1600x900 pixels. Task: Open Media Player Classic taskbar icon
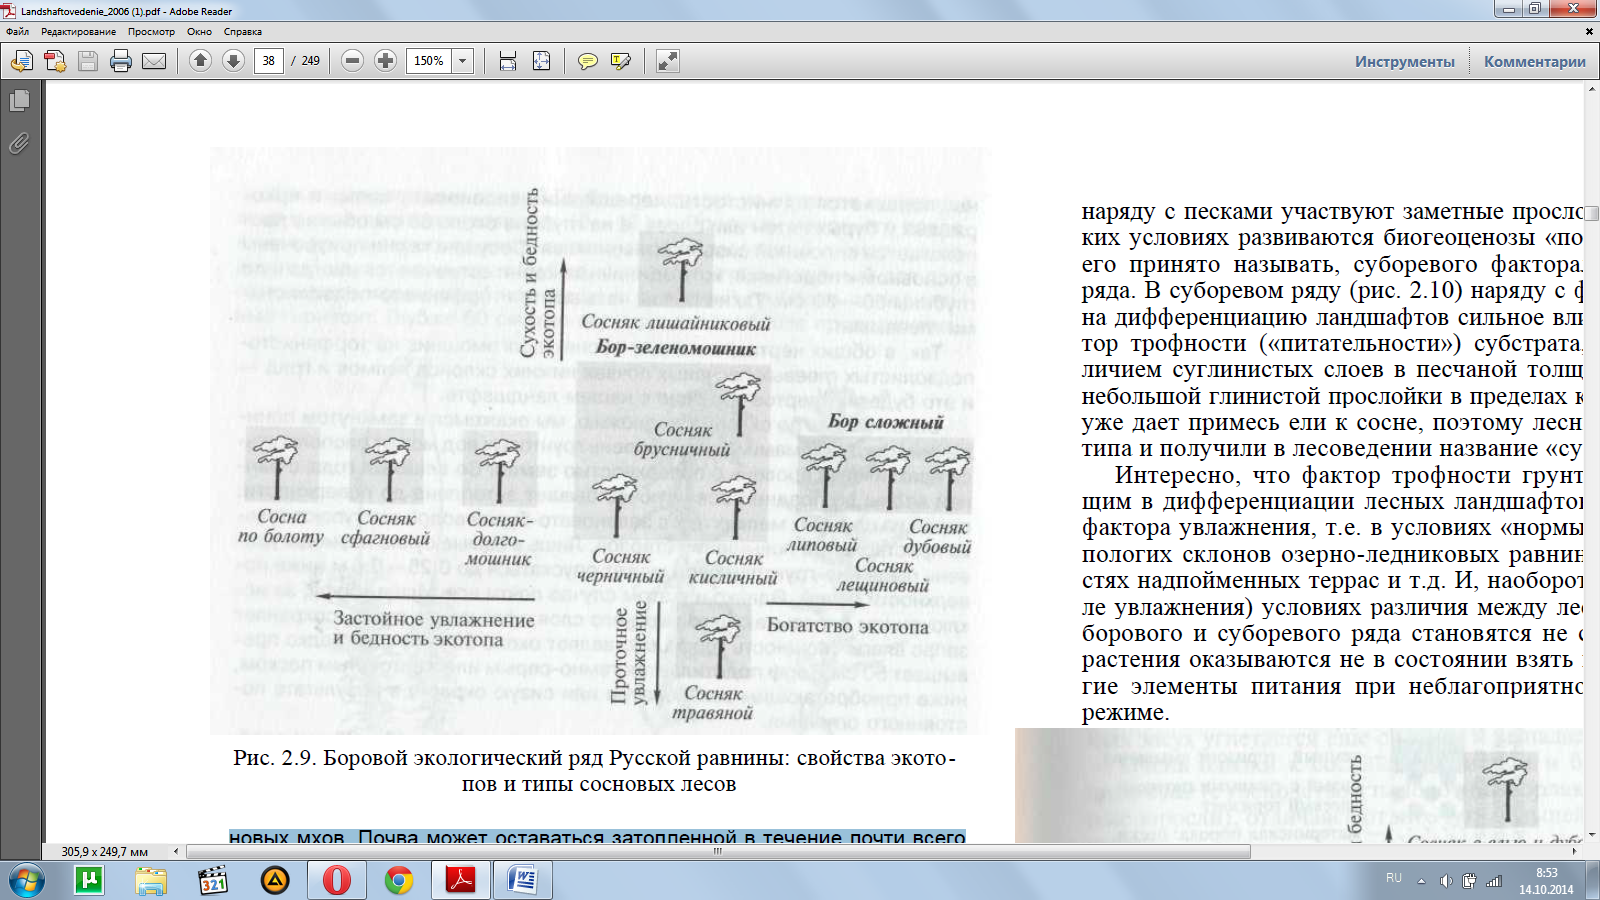coord(213,881)
